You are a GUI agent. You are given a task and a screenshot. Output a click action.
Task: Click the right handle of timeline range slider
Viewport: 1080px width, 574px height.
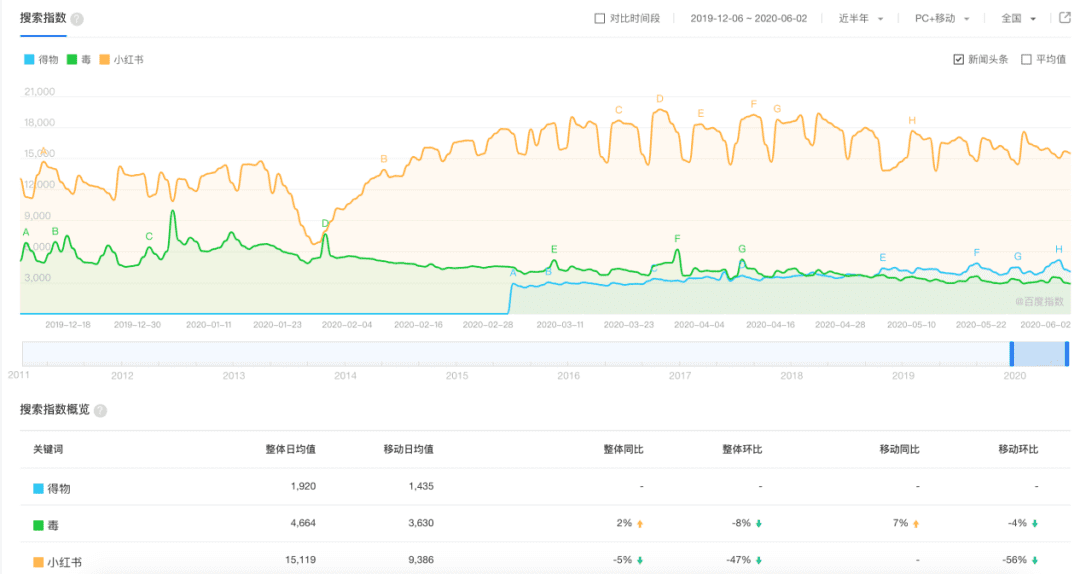click(x=1067, y=353)
